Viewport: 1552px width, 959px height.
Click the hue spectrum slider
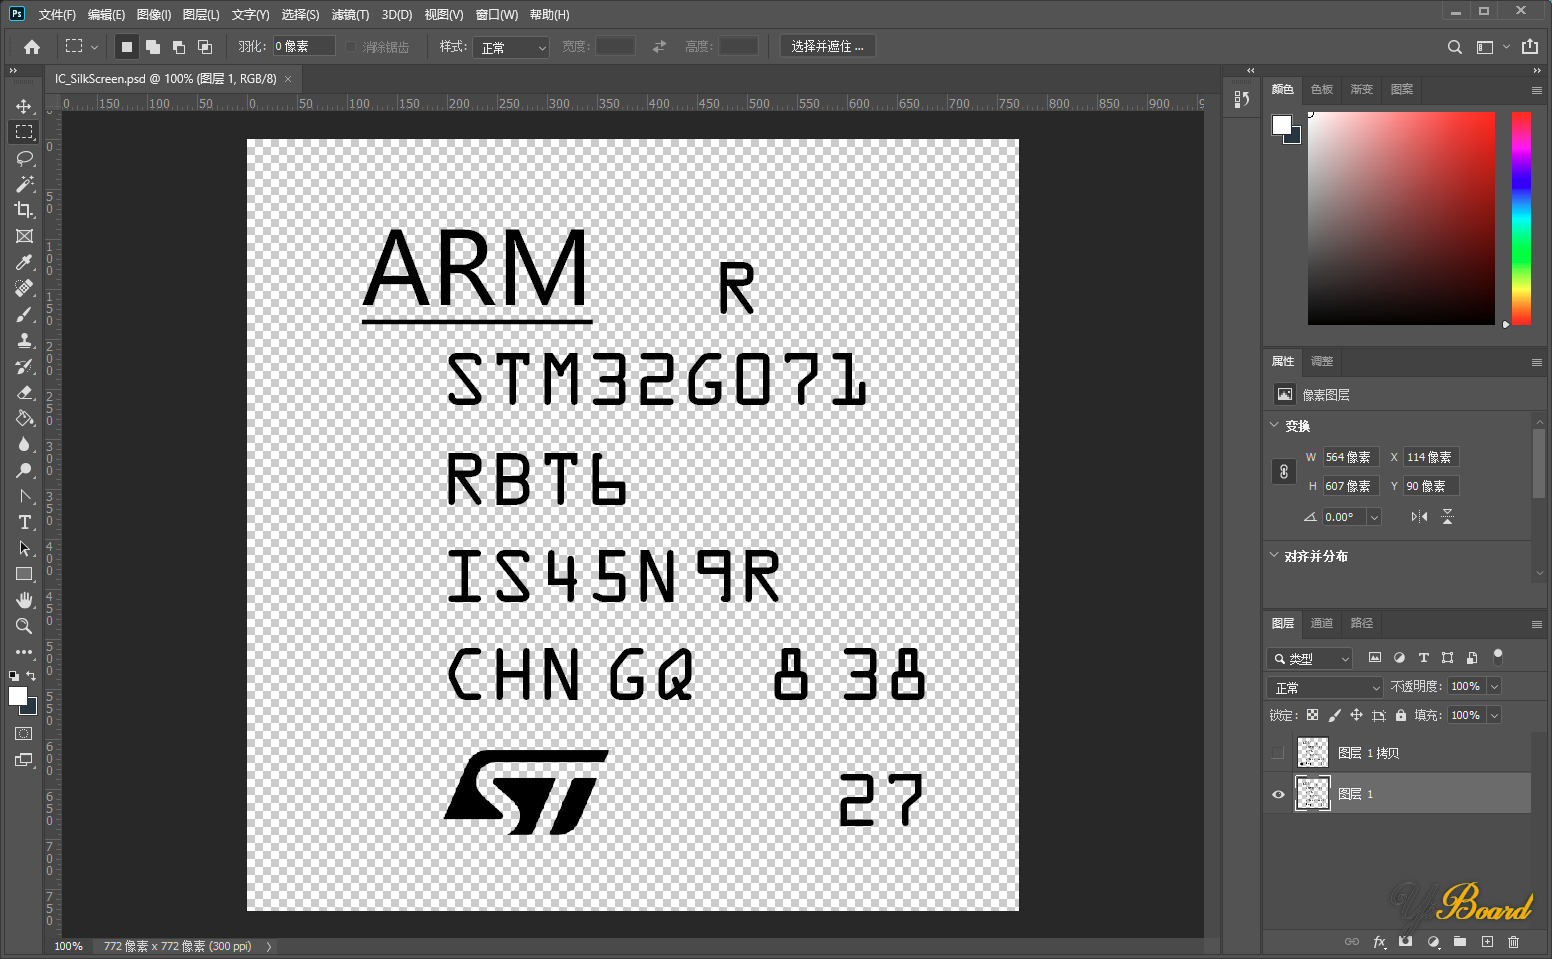coord(1521,218)
